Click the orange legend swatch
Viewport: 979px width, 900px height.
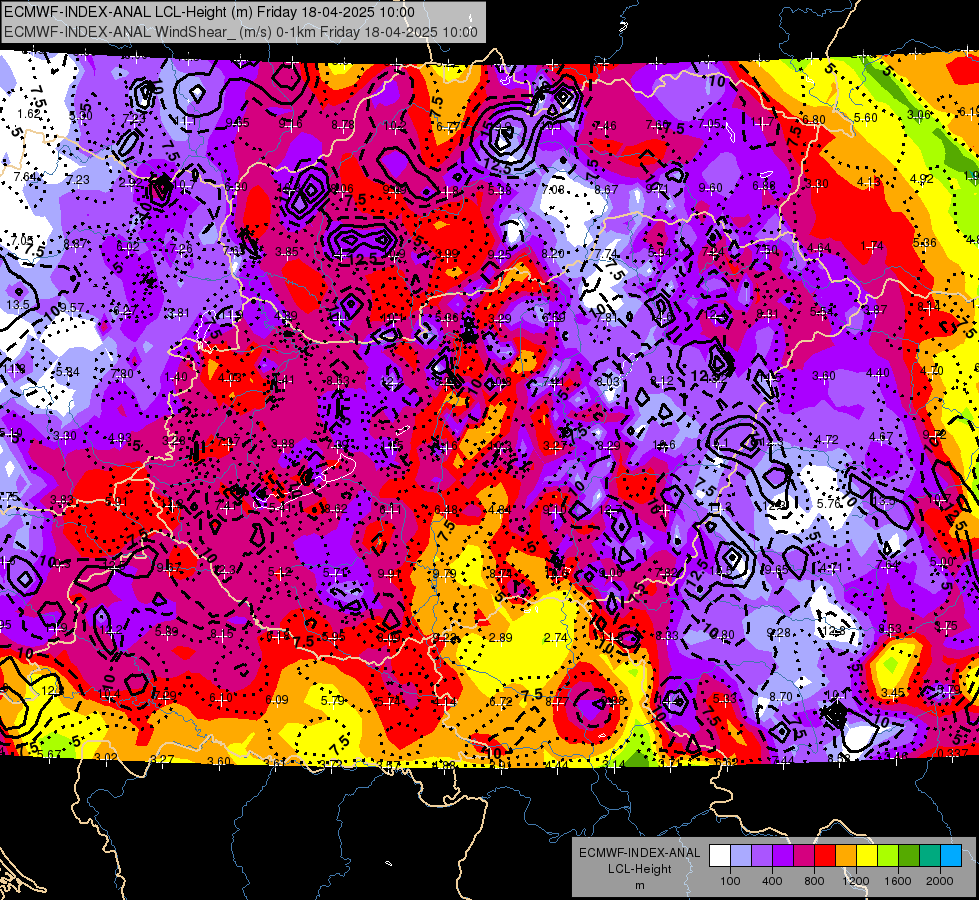[845, 856]
